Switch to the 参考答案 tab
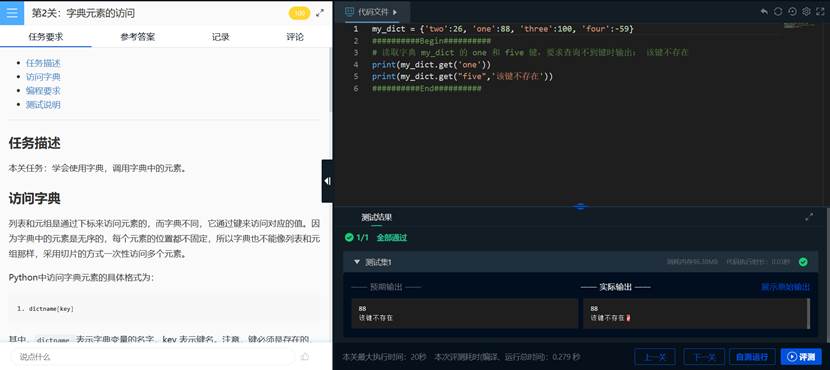The image size is (830, 370). [x=138, y=37]
